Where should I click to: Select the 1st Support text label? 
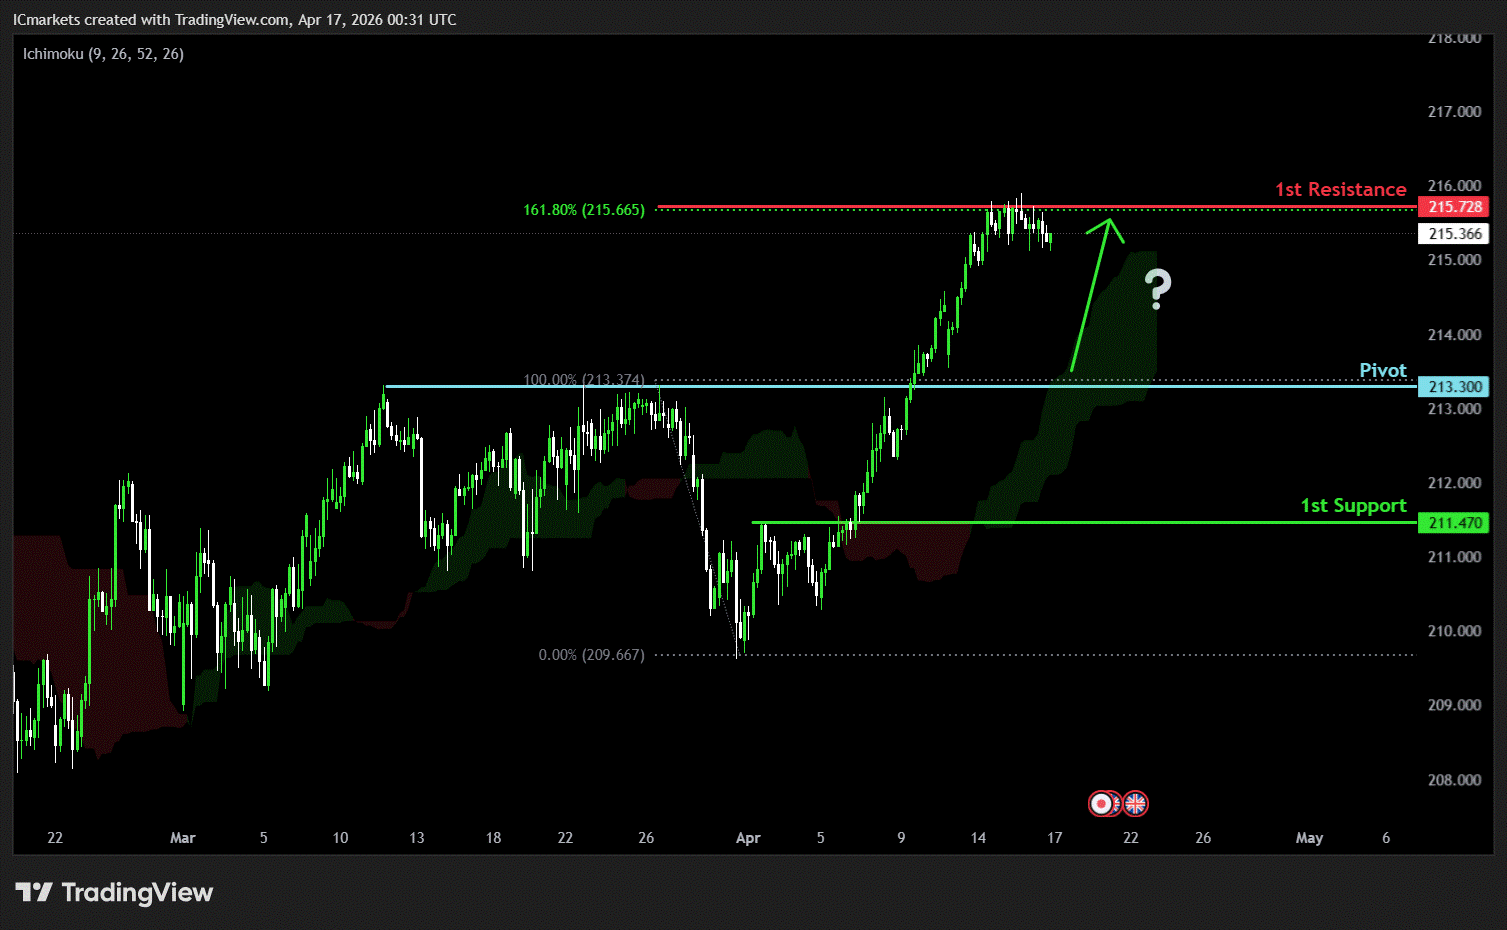tap(1352, 505)
